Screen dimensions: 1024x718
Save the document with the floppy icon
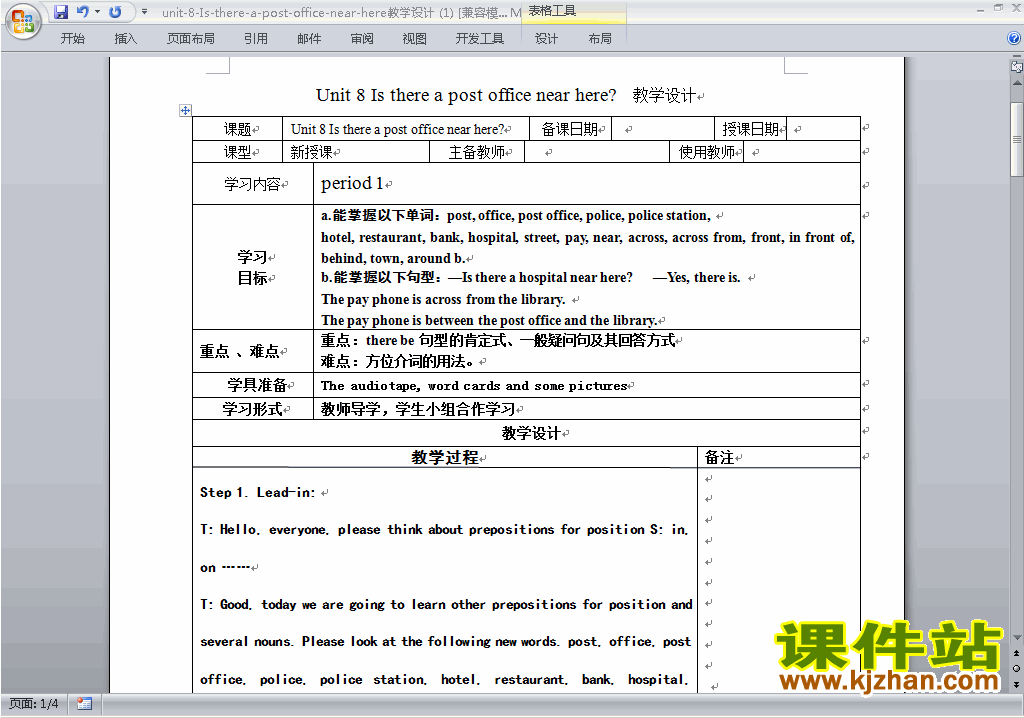(61, 12)
